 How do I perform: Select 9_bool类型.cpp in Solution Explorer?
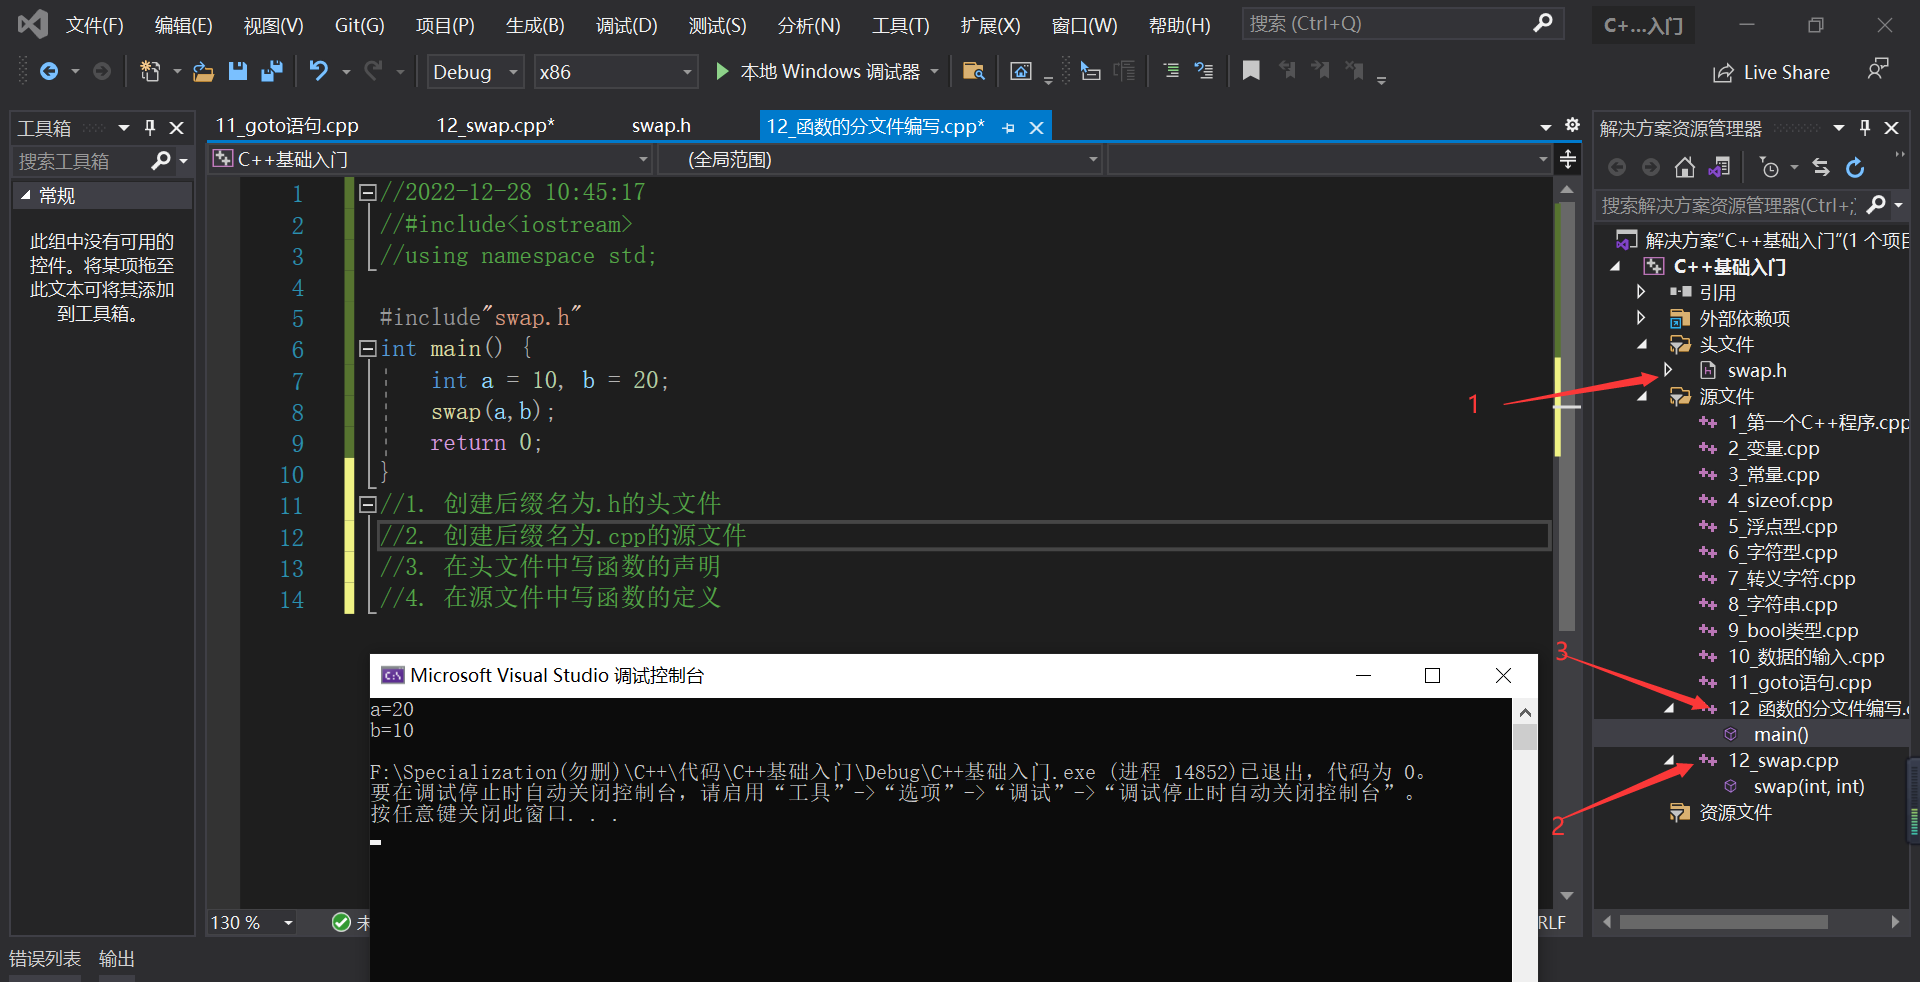tap(1792, 631)
